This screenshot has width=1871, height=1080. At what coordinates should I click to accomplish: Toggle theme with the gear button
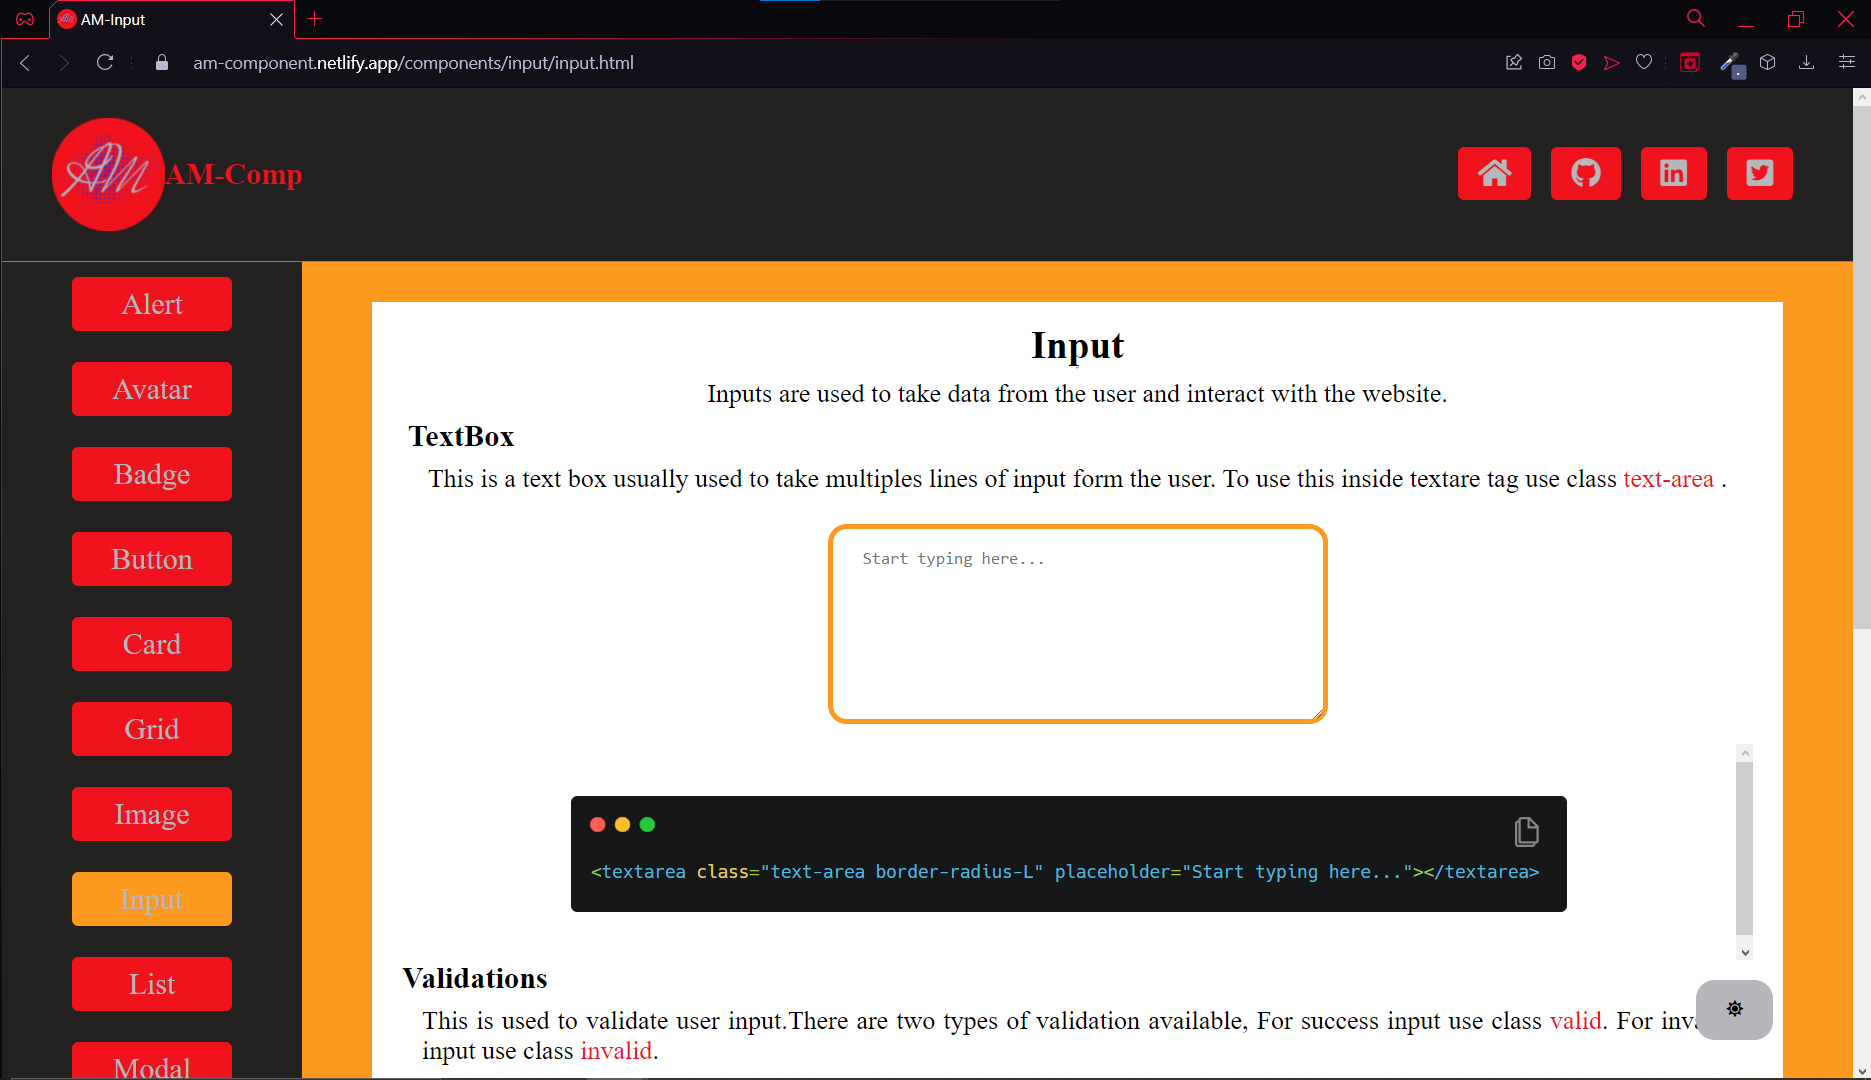(1733, 1009)
